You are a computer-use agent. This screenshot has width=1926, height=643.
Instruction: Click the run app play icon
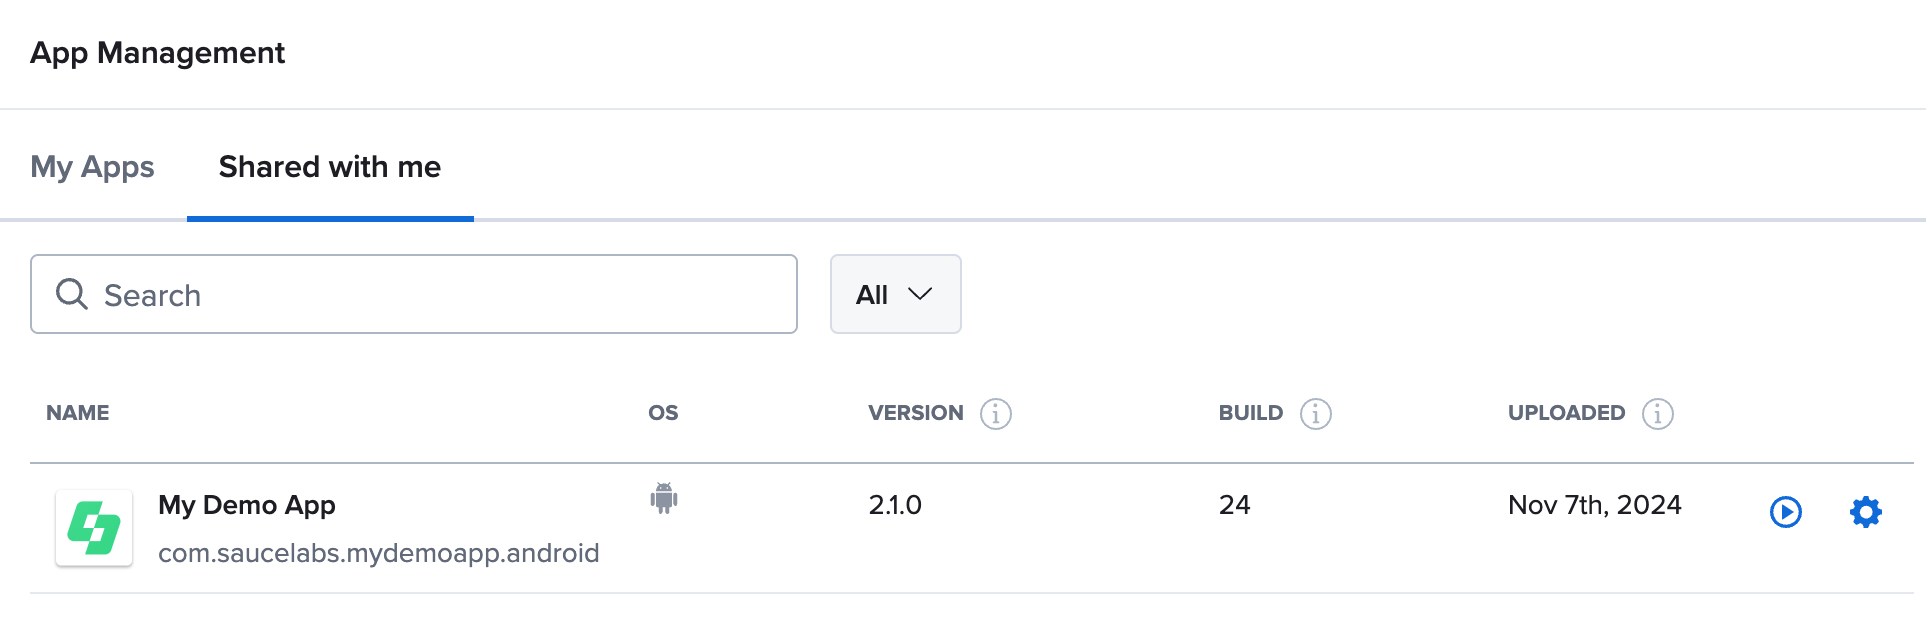[x=1785, y=513]
